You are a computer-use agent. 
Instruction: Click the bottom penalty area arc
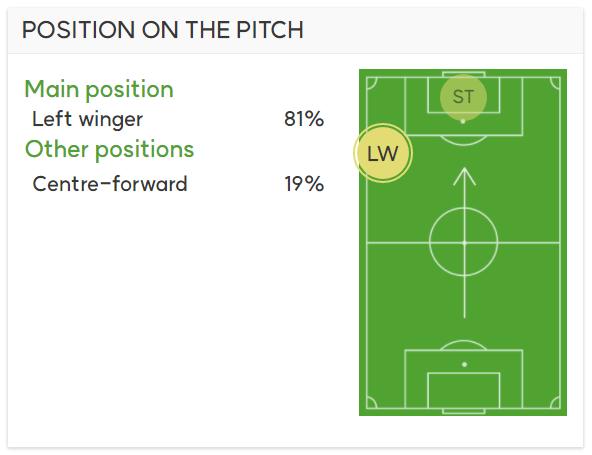pyautogui.click(x=464, y=345)
